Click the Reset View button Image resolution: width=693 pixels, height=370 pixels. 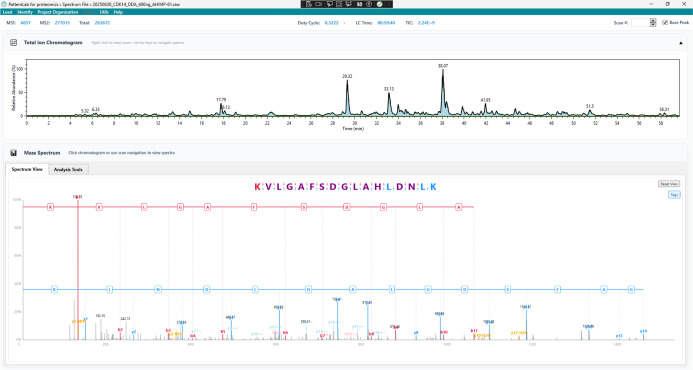pyautogui.click(x=669, y=183)
